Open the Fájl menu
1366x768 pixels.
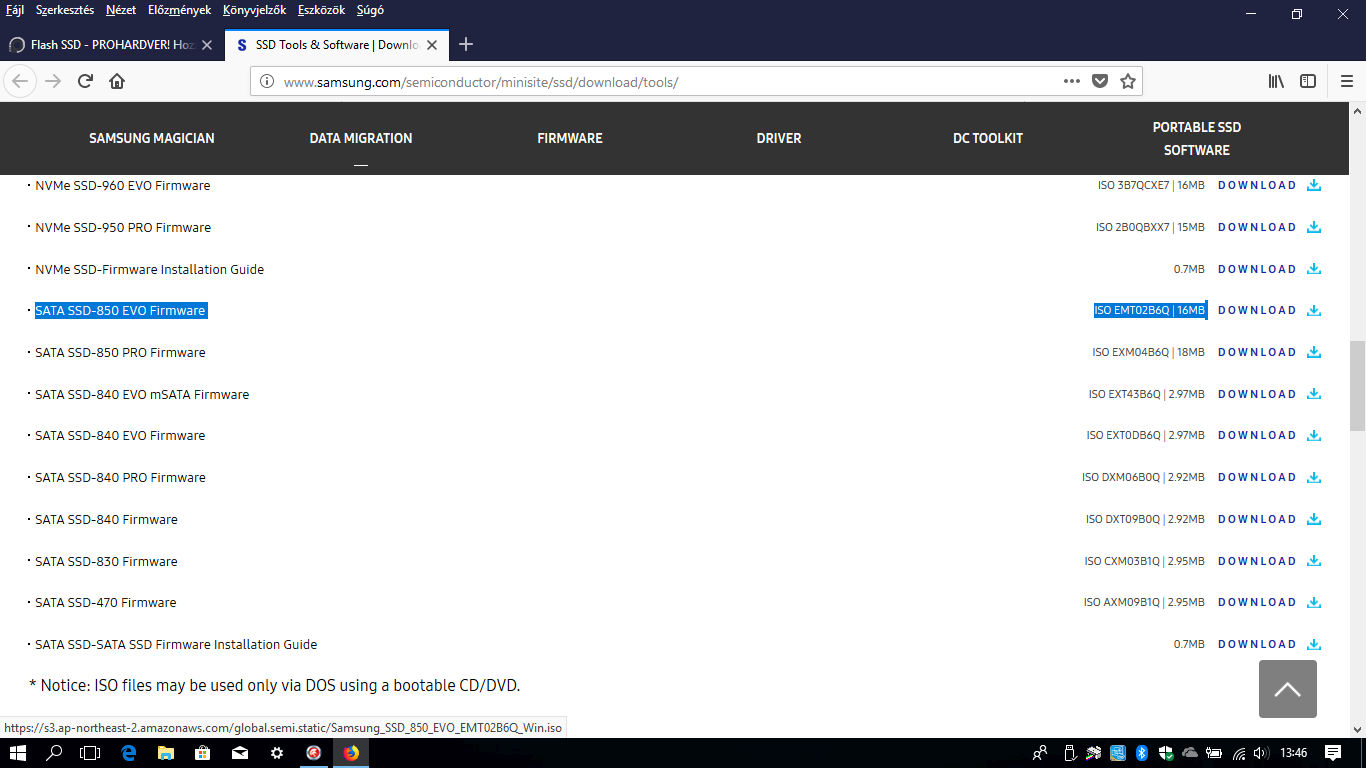(x=15, y=10)
